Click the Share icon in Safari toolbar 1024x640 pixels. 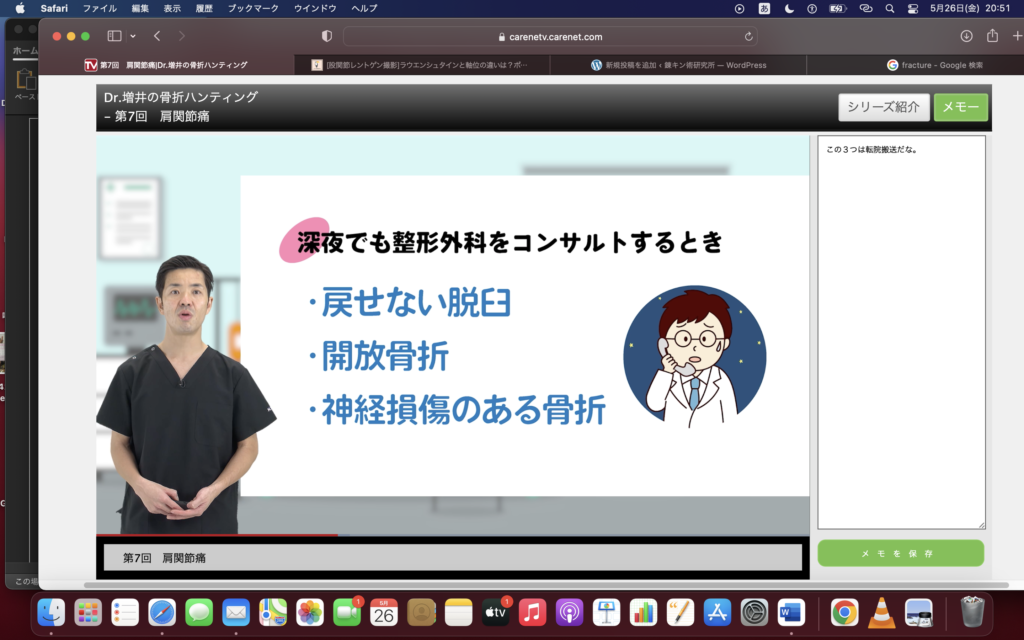[992, 36]
